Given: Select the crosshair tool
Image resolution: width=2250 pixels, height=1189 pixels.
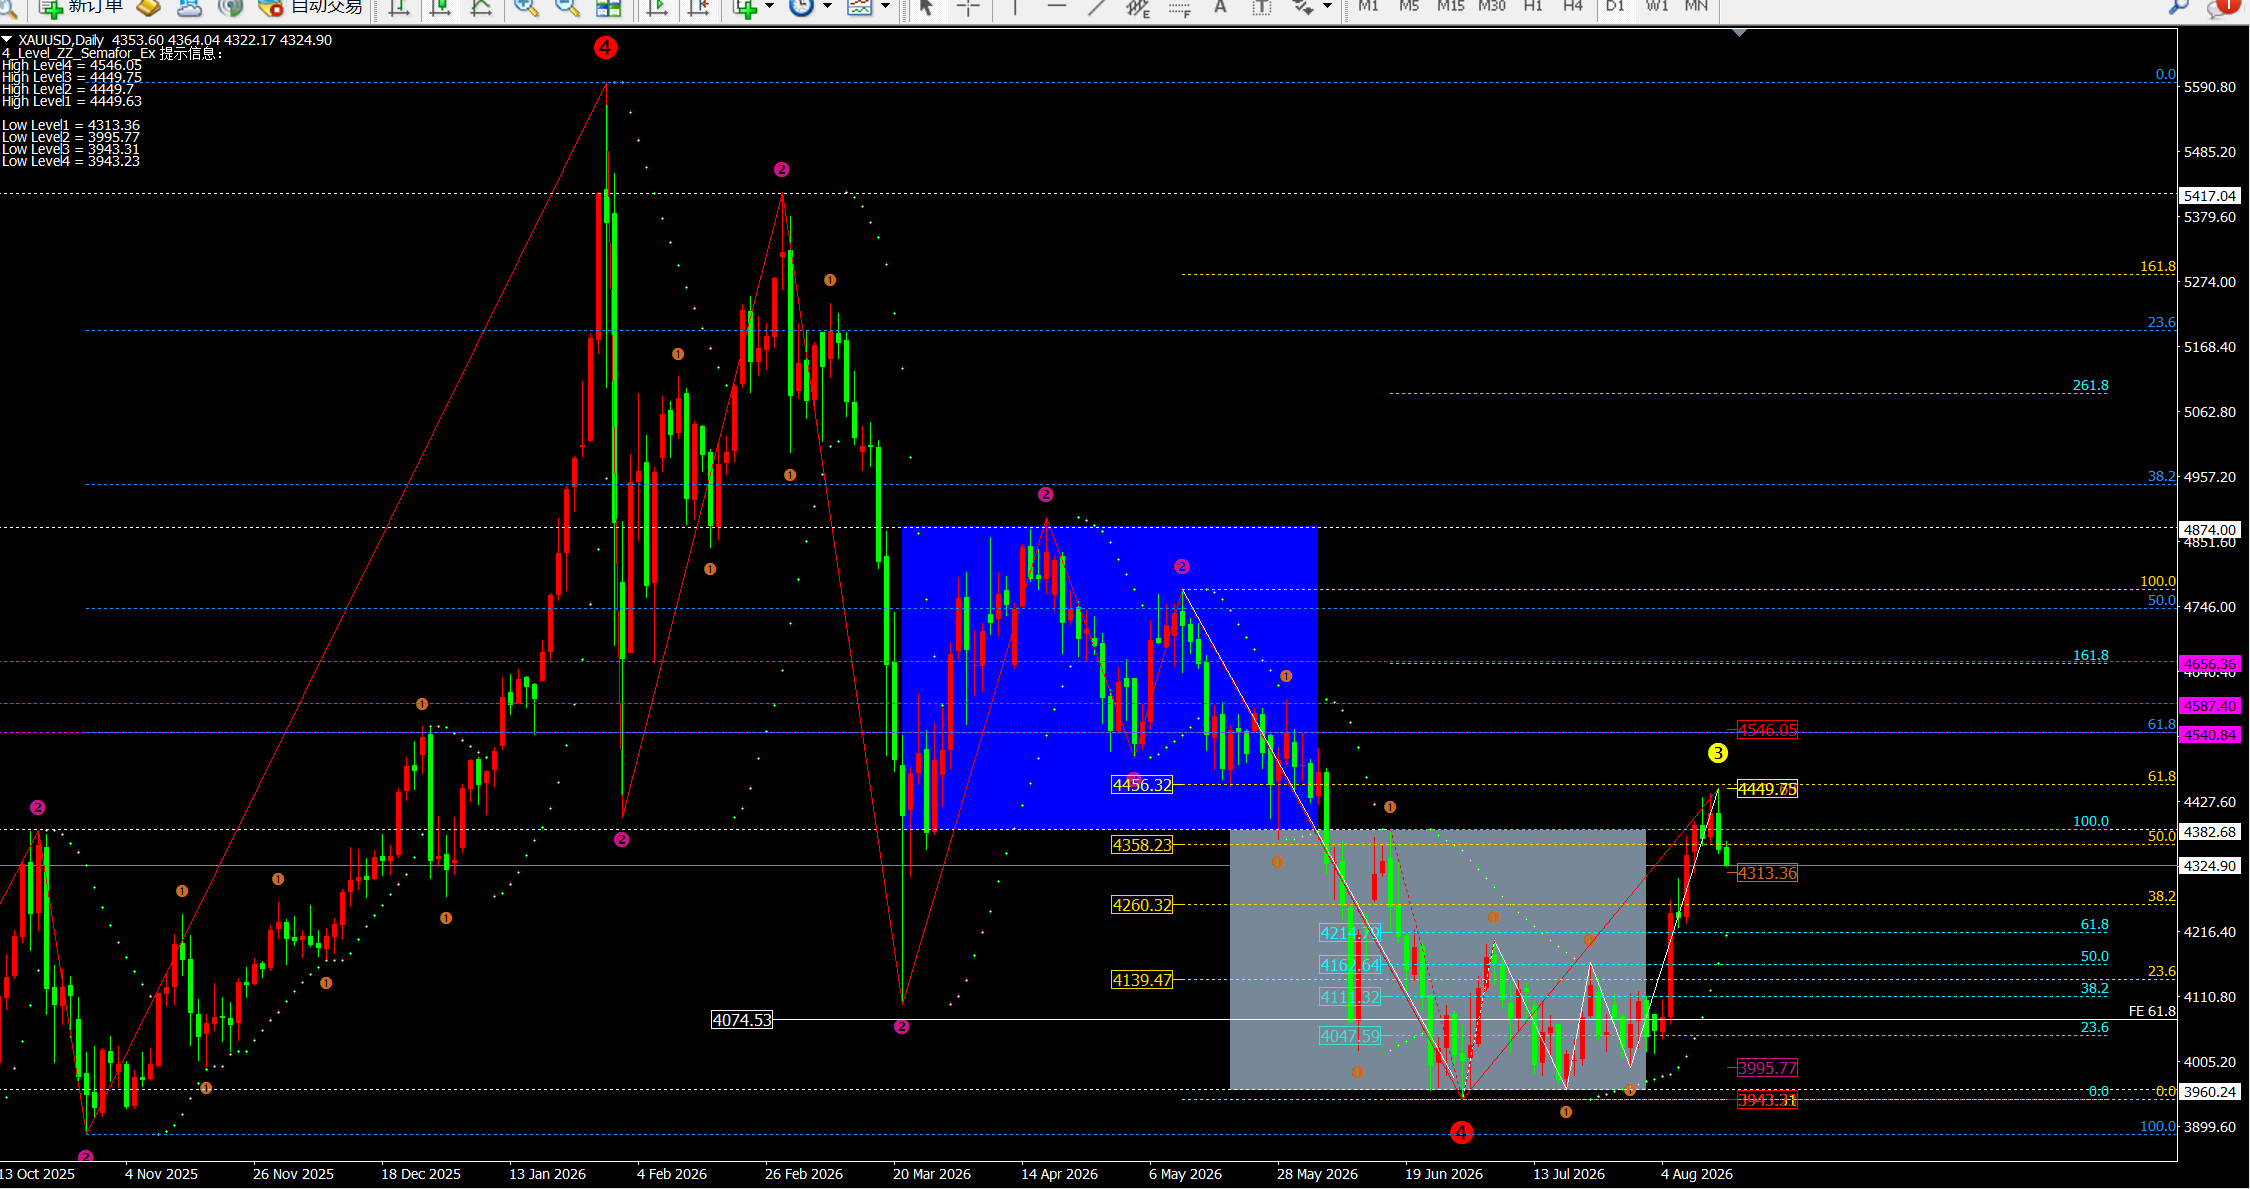Looking at the screenshot, I should click(968, 7).
